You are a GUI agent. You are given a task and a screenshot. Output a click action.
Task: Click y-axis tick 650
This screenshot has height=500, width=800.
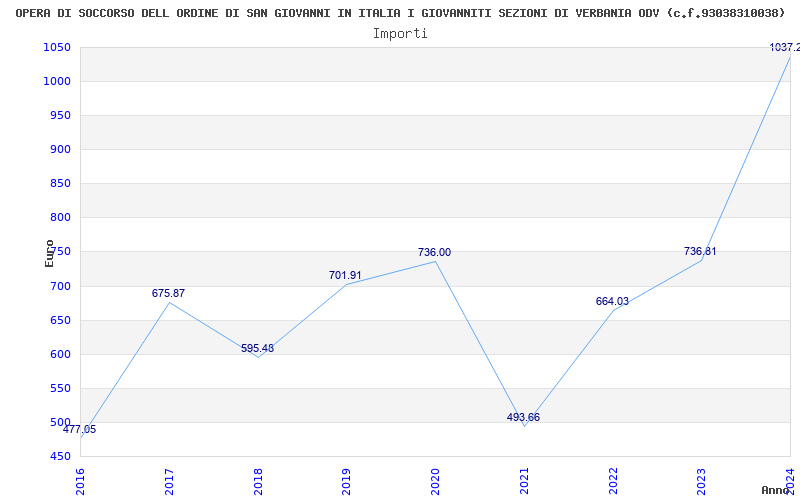click(x=61, y=320)
